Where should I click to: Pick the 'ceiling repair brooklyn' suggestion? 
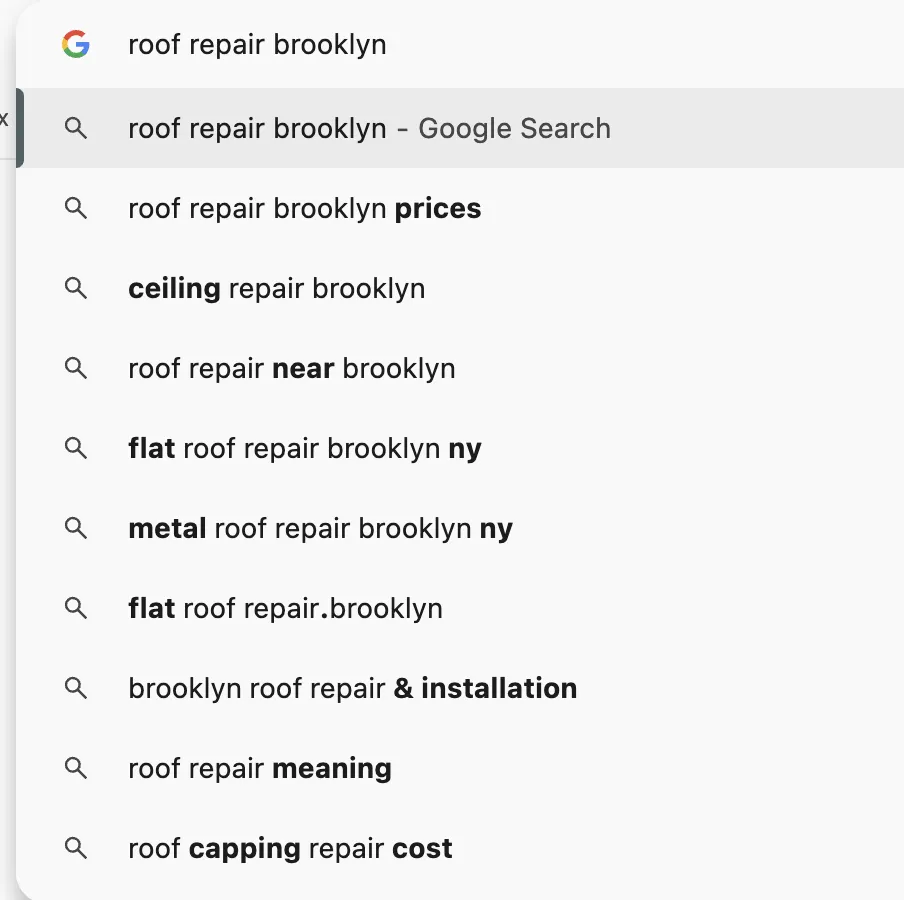(x=277, y=288)
